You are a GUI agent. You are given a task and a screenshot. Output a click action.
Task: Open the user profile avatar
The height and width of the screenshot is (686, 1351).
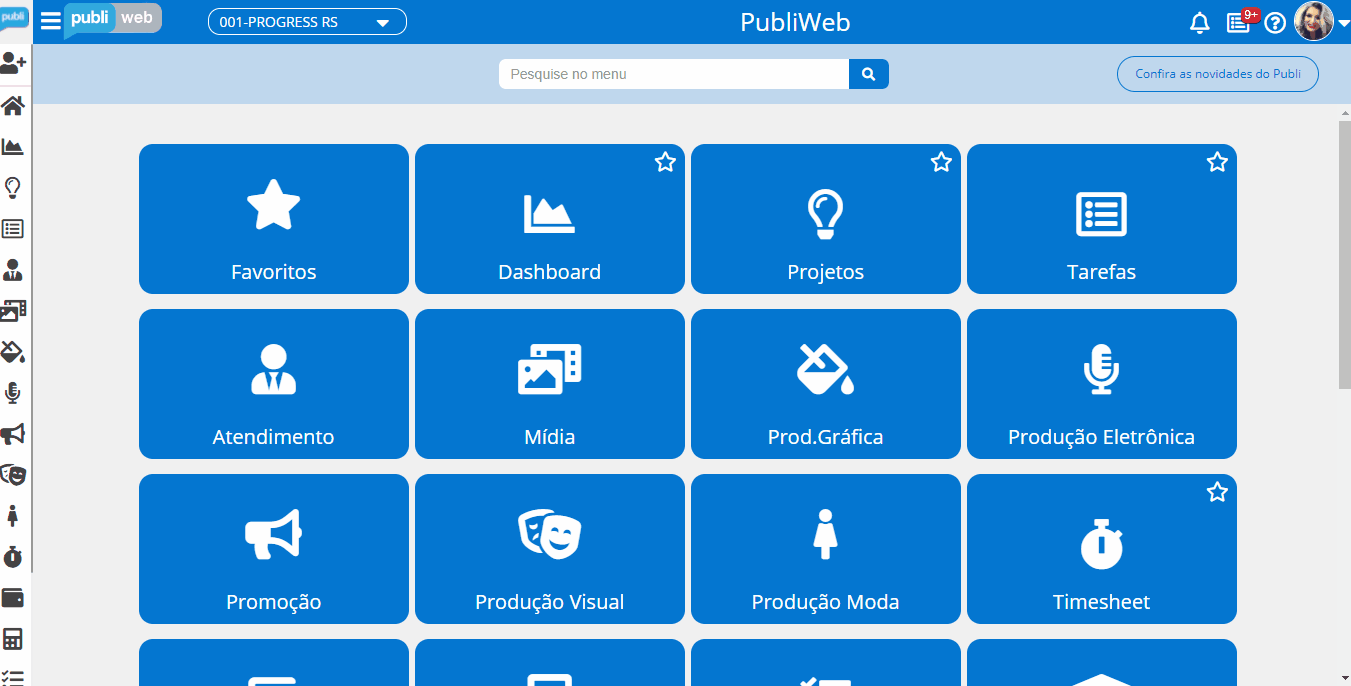[1314, 21]
